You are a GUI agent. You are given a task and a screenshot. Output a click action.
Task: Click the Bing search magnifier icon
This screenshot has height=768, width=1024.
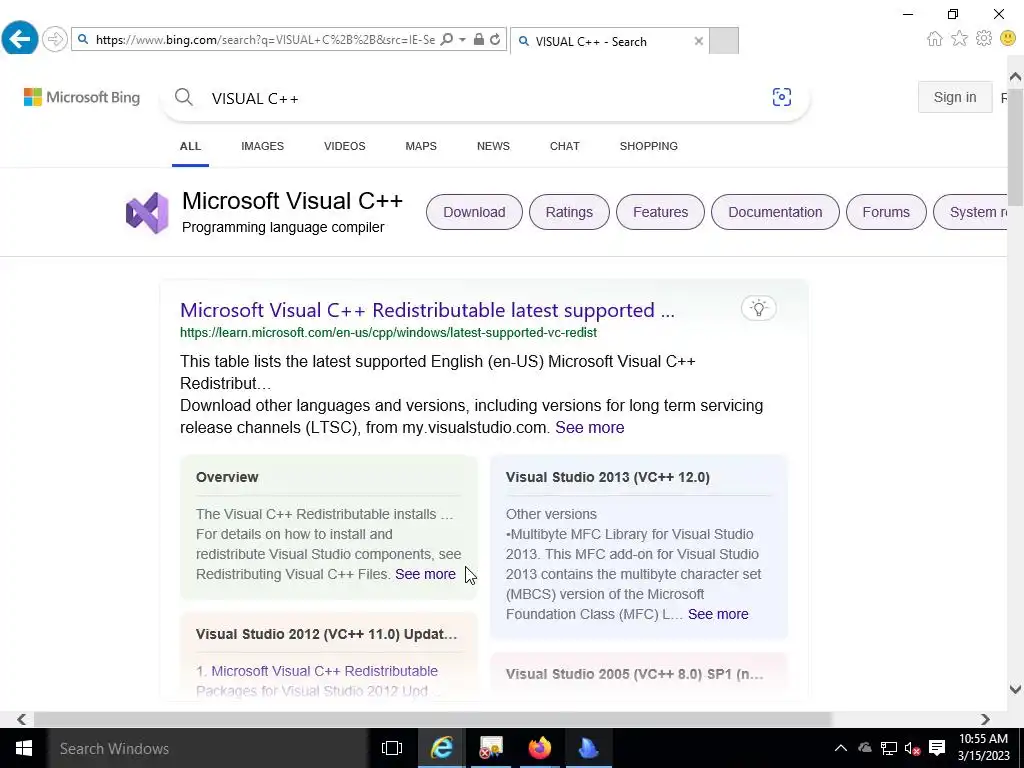click(x=184, y=98)
